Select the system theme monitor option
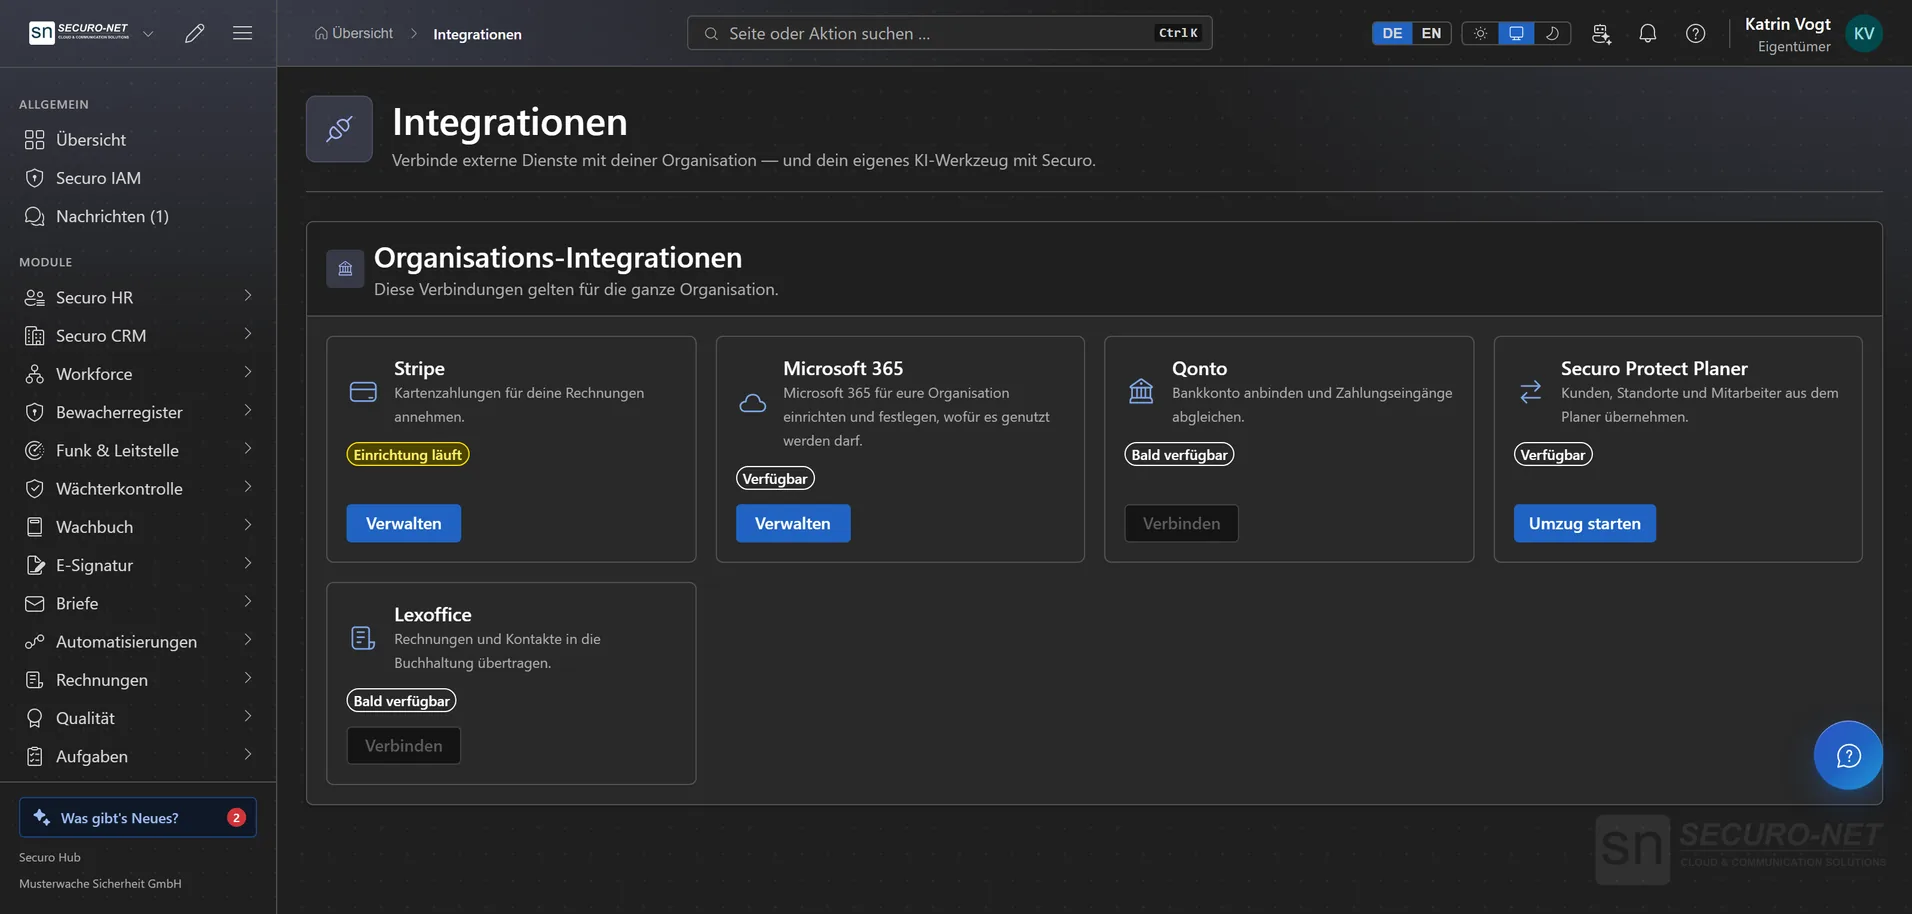The height and width of the screenshot is (914, 1912). 1516,33
